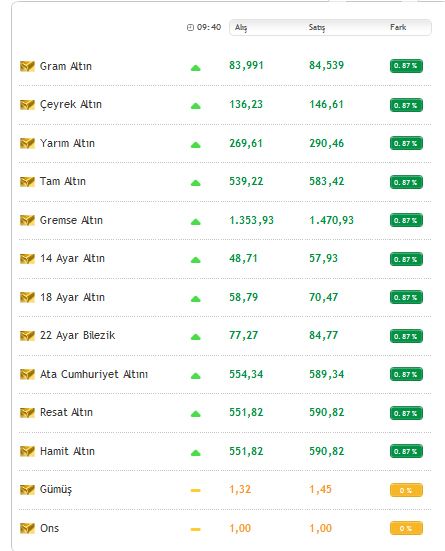
Task: Click the Hamit Altın selling price 590,82
Action: pos(327,451)
